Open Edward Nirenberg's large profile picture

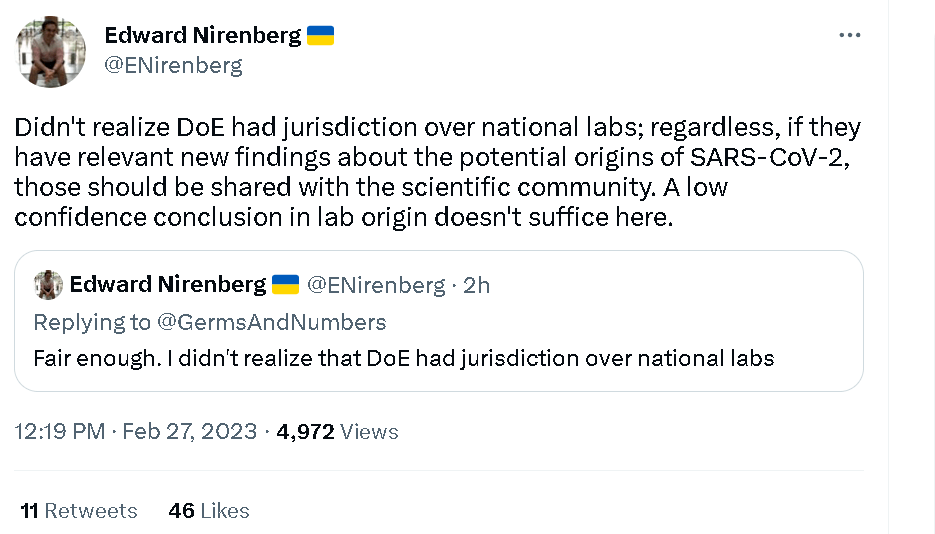51,52
